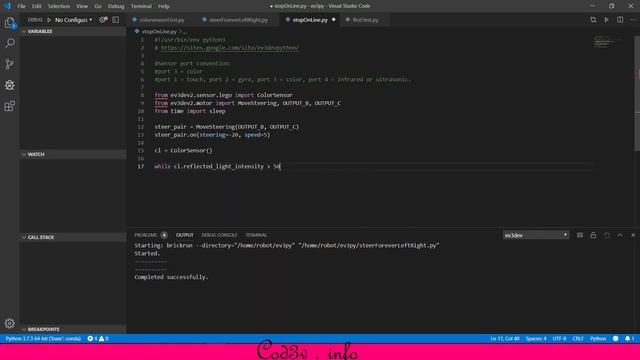Close the bottom panel
The width and height of the screenshot is (640, 360).
pos(633,235)
